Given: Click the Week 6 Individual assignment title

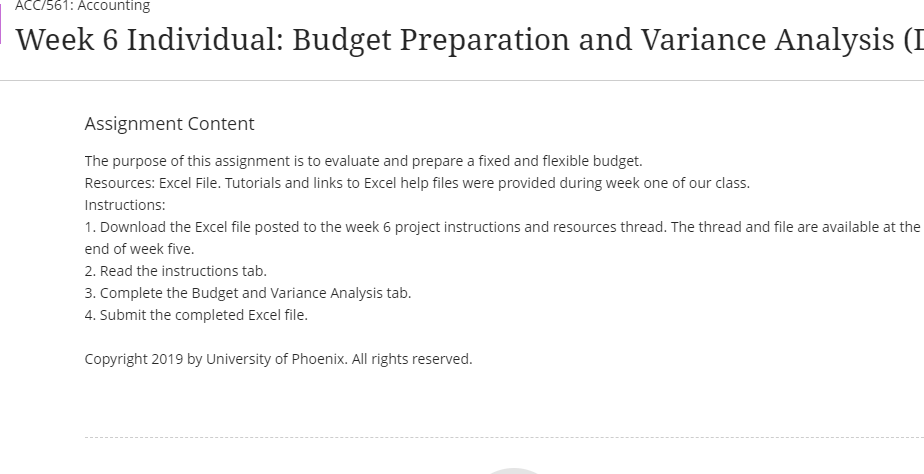Looking at the screenshot, I should click(x=469, y=40).
